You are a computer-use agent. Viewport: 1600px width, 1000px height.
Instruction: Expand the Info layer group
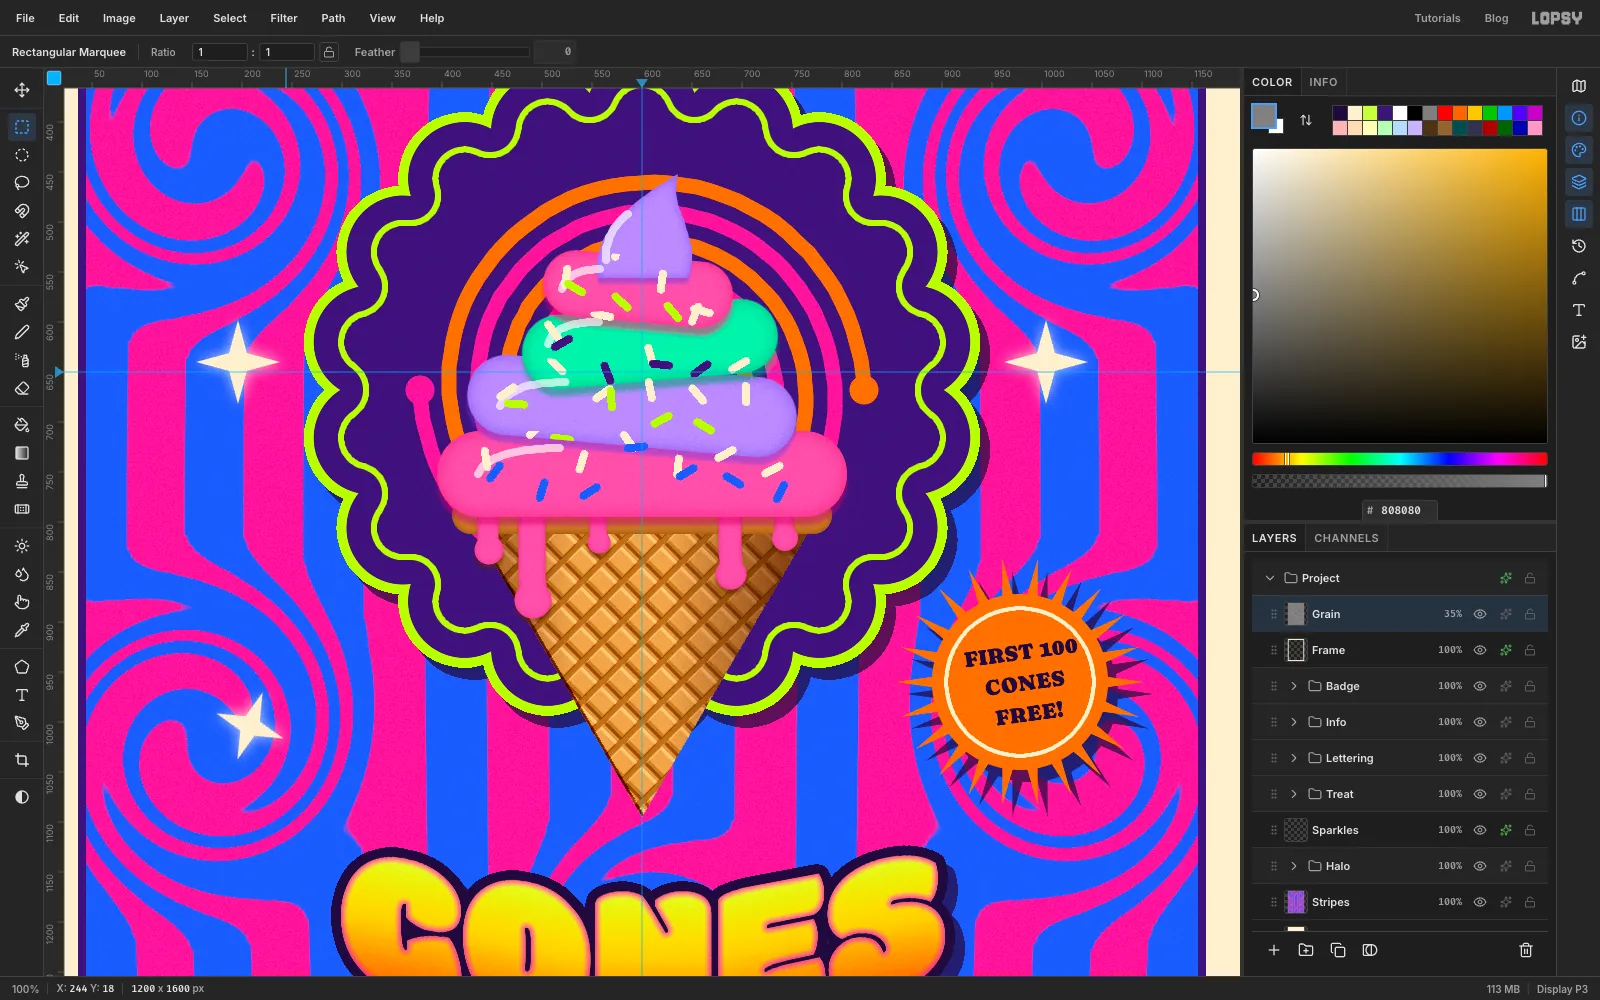tap(1294, 722)
